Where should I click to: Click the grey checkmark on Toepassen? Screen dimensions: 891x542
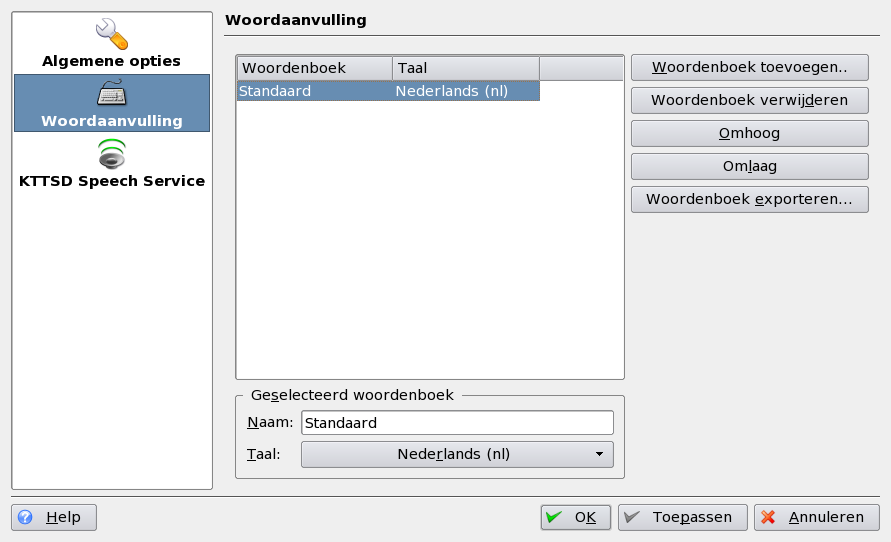(631, 517)
